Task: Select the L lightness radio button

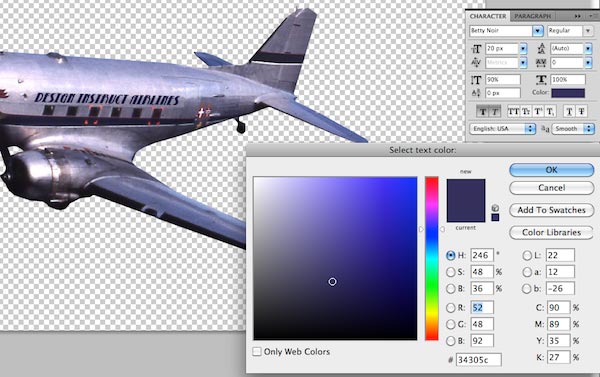Action: click(527, 255)
